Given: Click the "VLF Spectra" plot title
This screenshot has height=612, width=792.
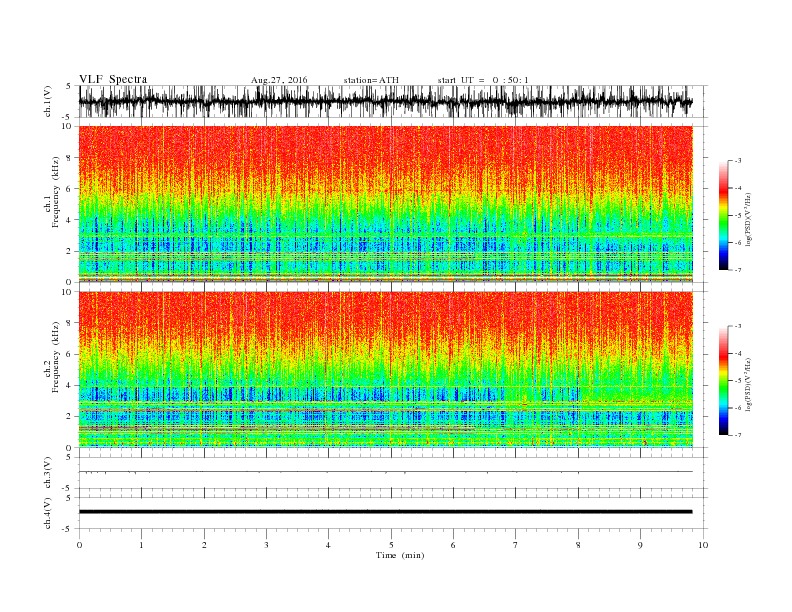Looking at the screenshot, I should (x=113, y=79).
